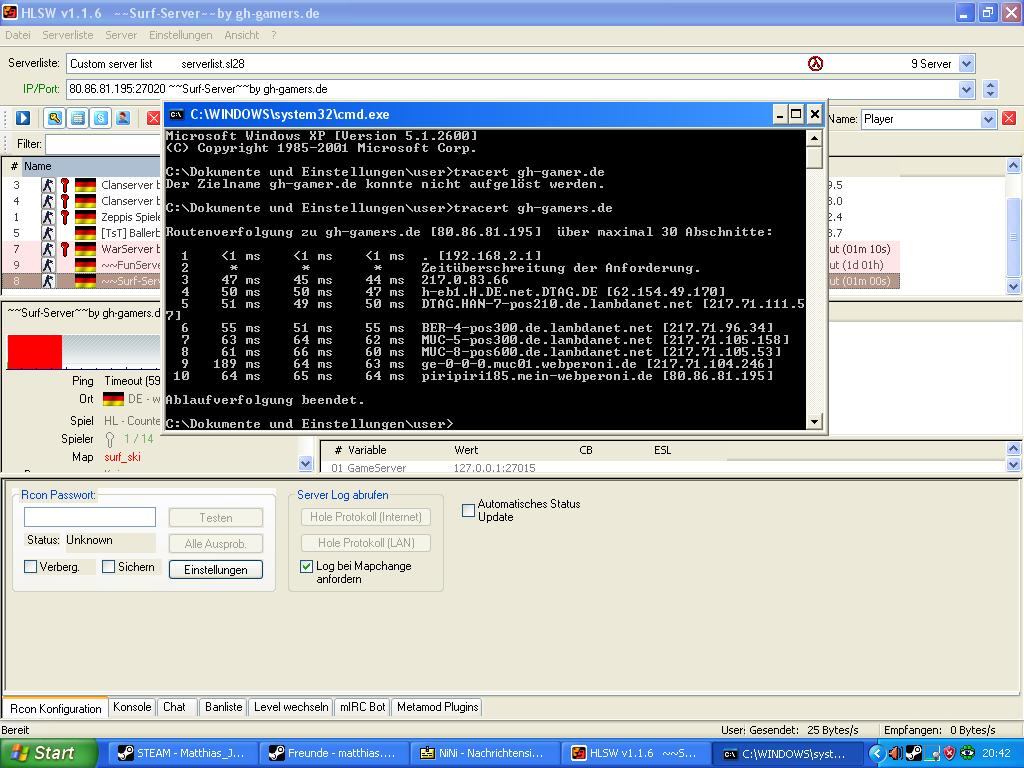Click Counter-Strike icon on Surf-Server row 8
Image resolution: width=1024 pixels, height=768 pixels.
tap(48, 281)
